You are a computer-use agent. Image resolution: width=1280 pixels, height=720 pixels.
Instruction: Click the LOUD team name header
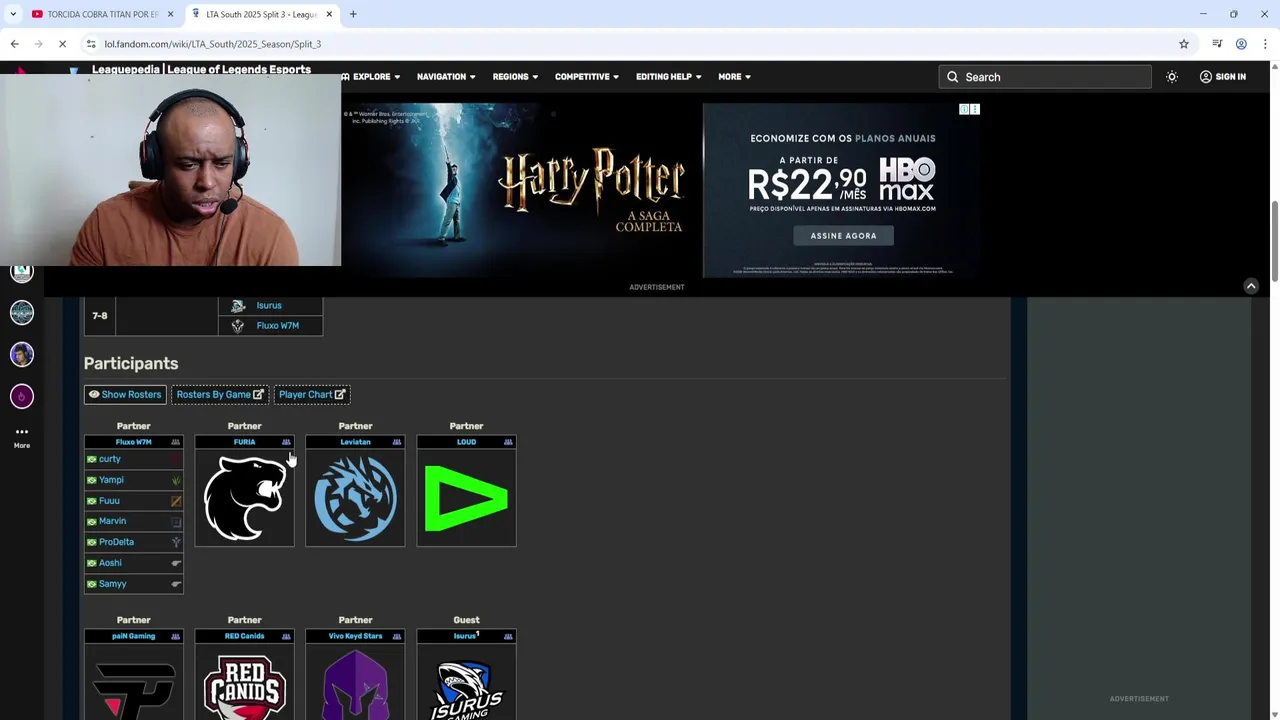point(466,442)
